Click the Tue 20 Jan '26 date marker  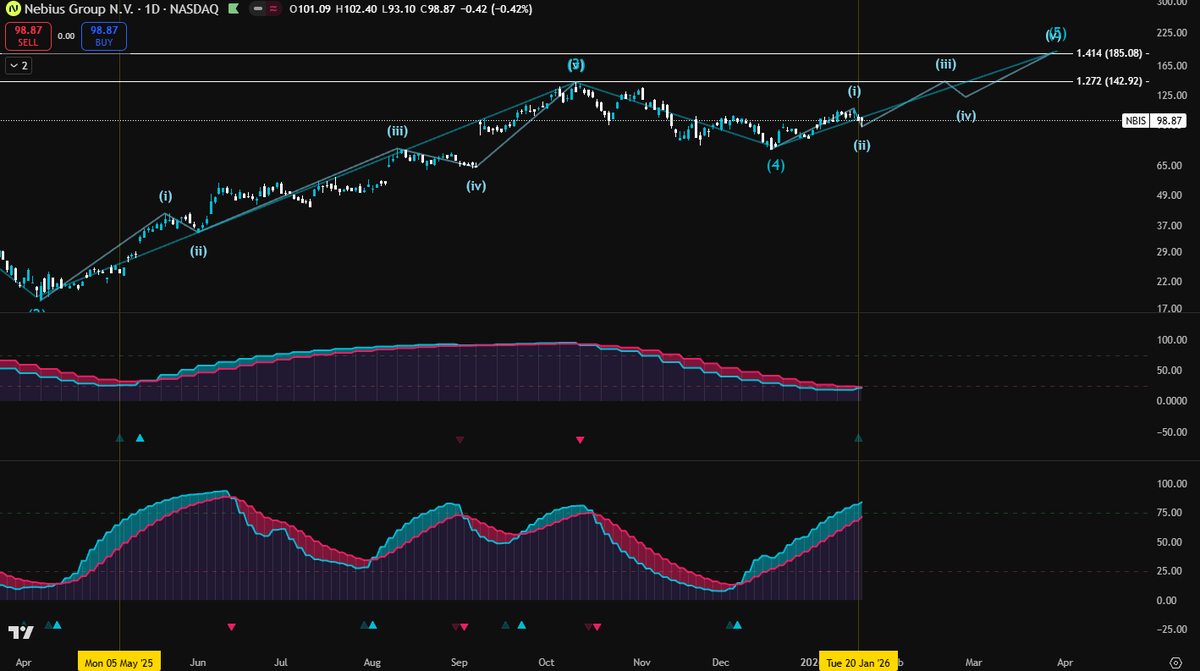pos(859,662)
